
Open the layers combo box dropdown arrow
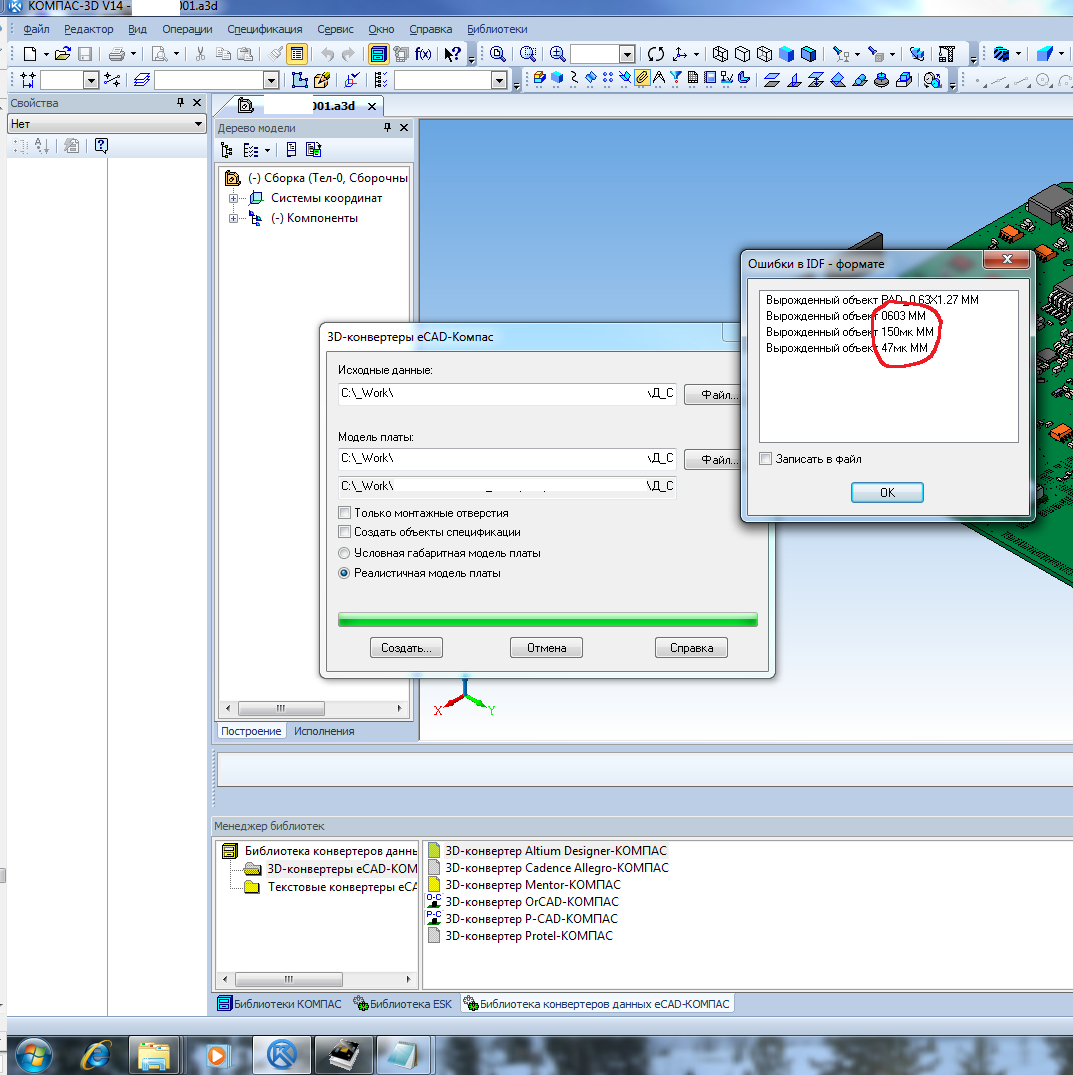pyautogui.click(x=271, y=81)
